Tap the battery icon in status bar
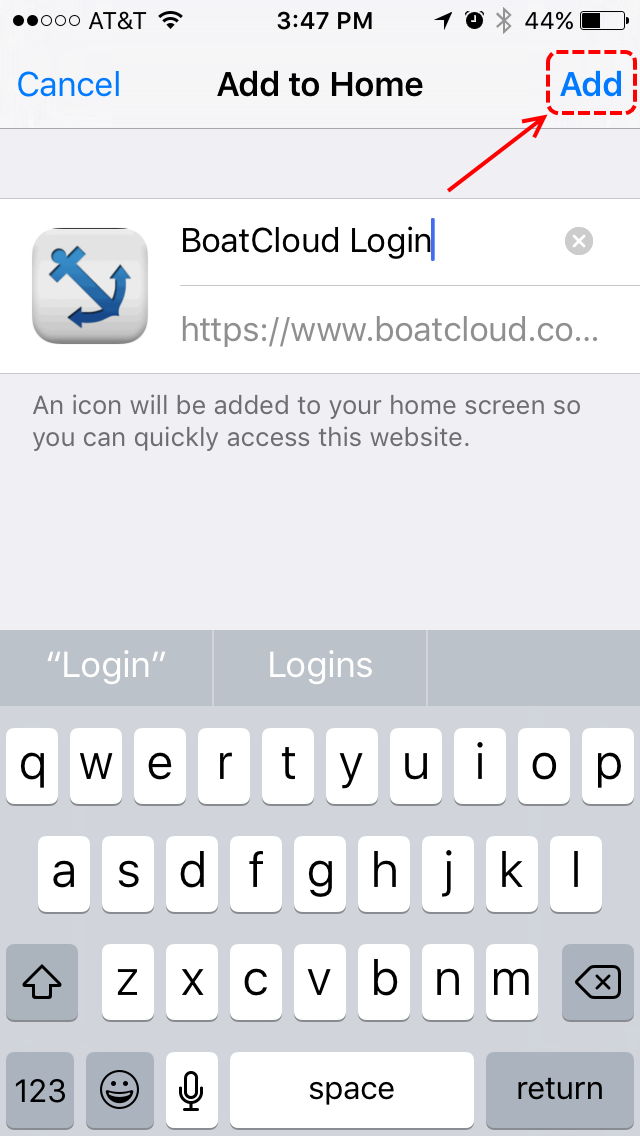Viewport: 640px width, 1136px height. click(x=605, y=21)
